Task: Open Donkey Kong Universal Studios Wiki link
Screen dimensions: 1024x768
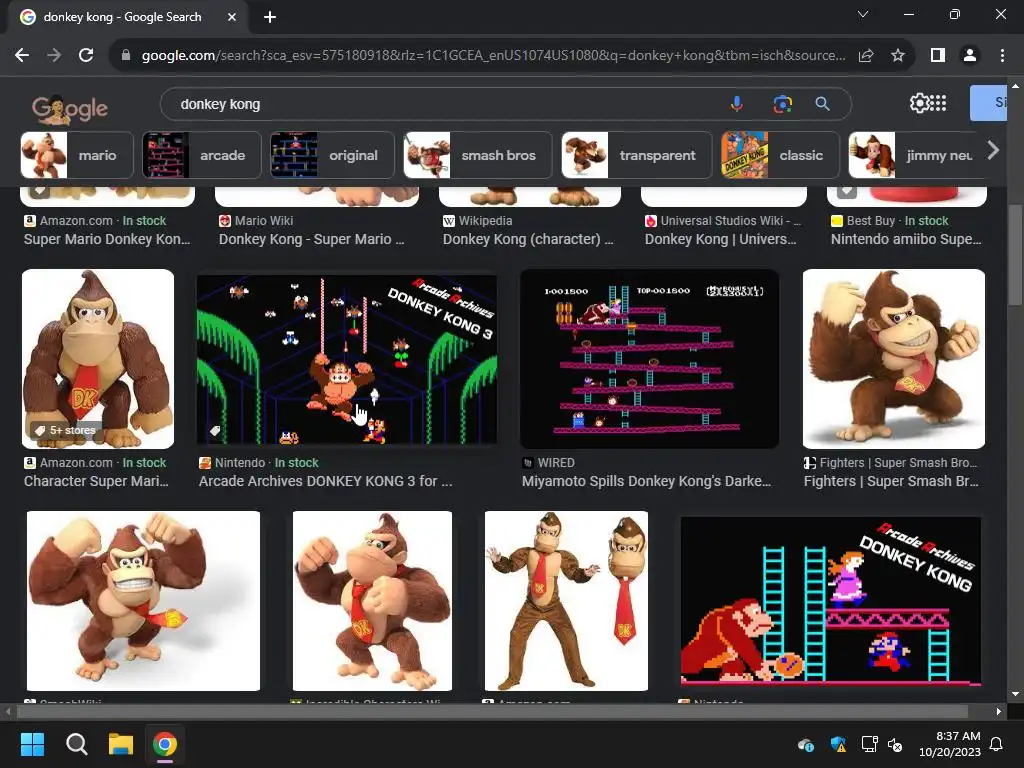Action: [721, 239]
